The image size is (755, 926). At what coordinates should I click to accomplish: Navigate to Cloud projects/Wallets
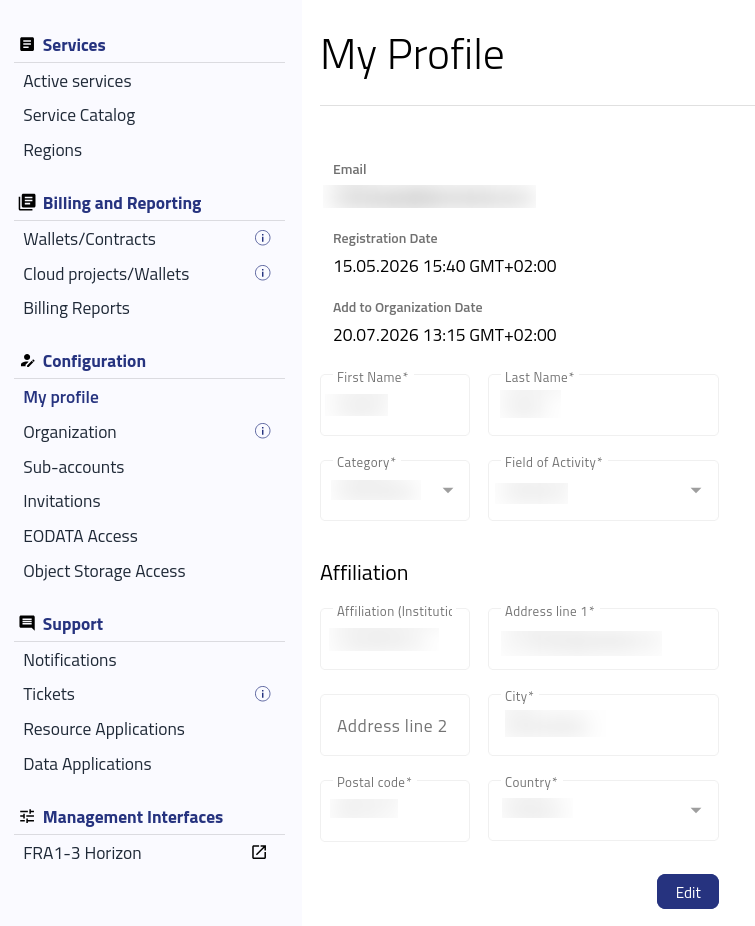tap(106, 274)
